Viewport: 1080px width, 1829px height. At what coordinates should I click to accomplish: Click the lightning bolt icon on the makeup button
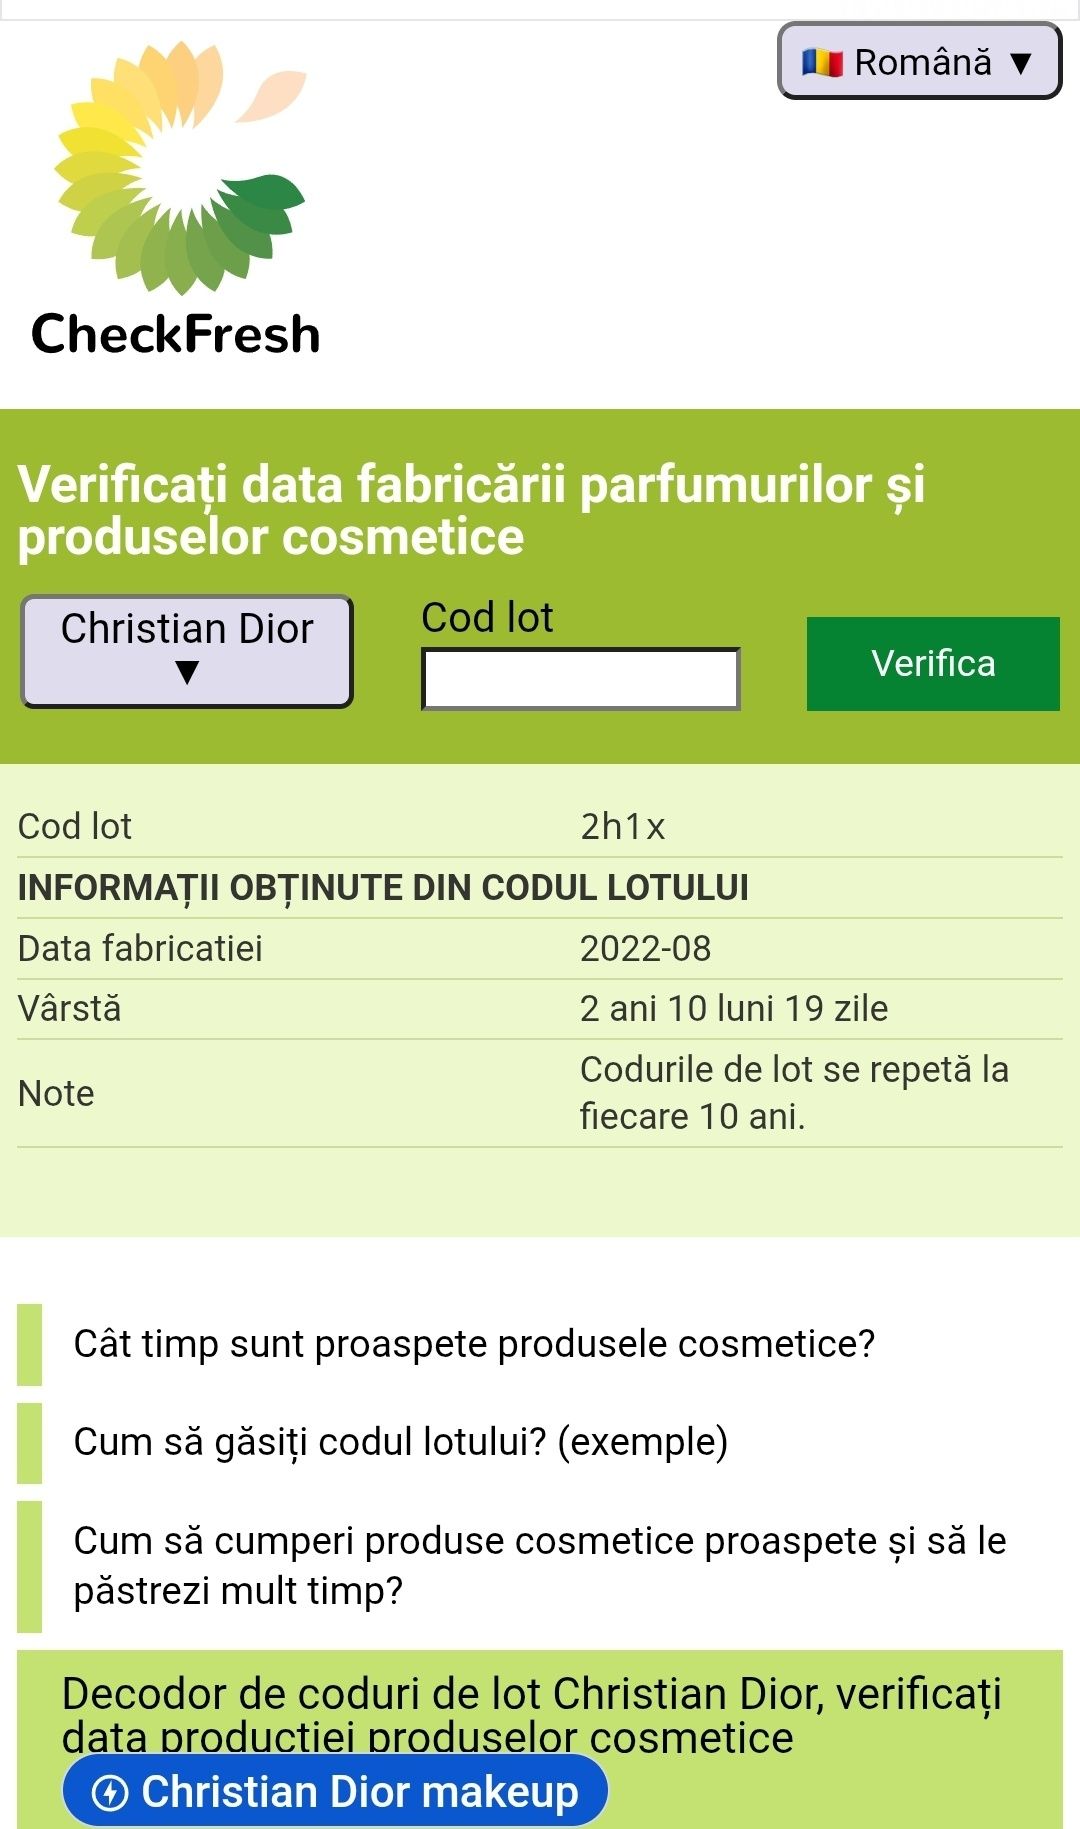pos(109,1792)
